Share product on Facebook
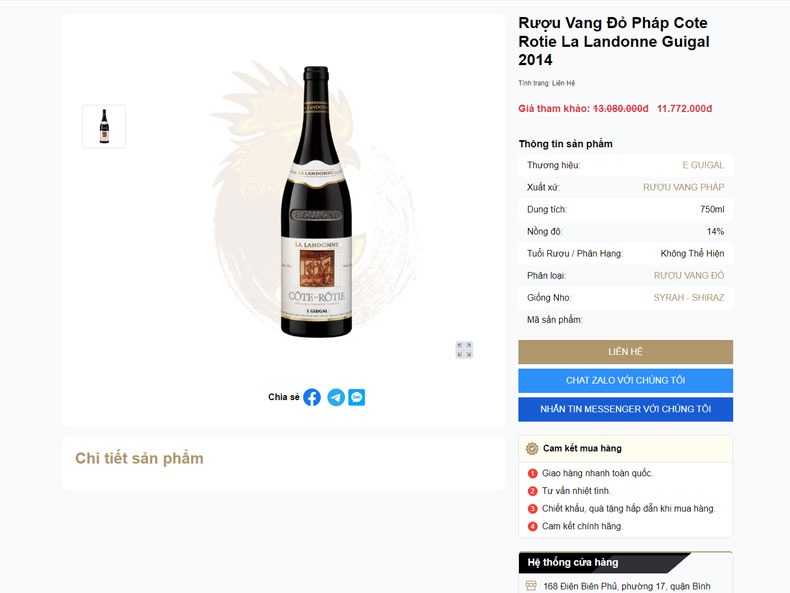Screen dimensions: 790x593 [312, 397]
